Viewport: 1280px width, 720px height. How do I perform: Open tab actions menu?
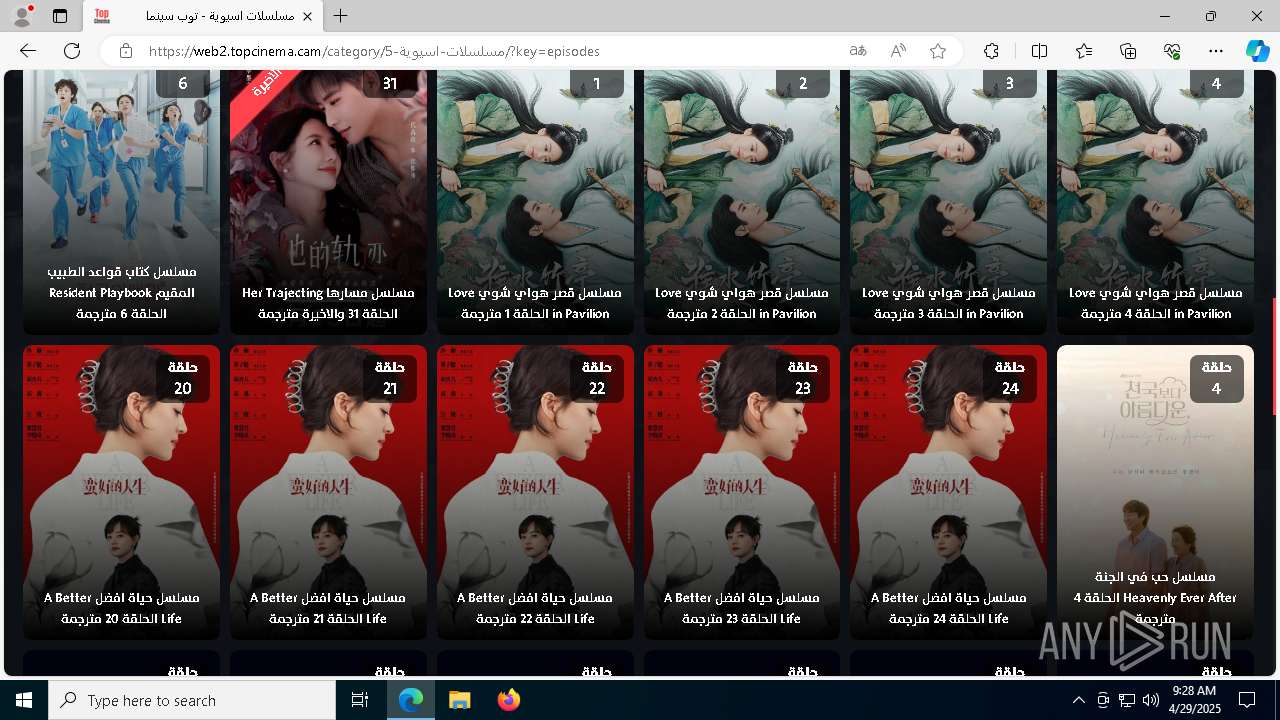coord(60,16)
